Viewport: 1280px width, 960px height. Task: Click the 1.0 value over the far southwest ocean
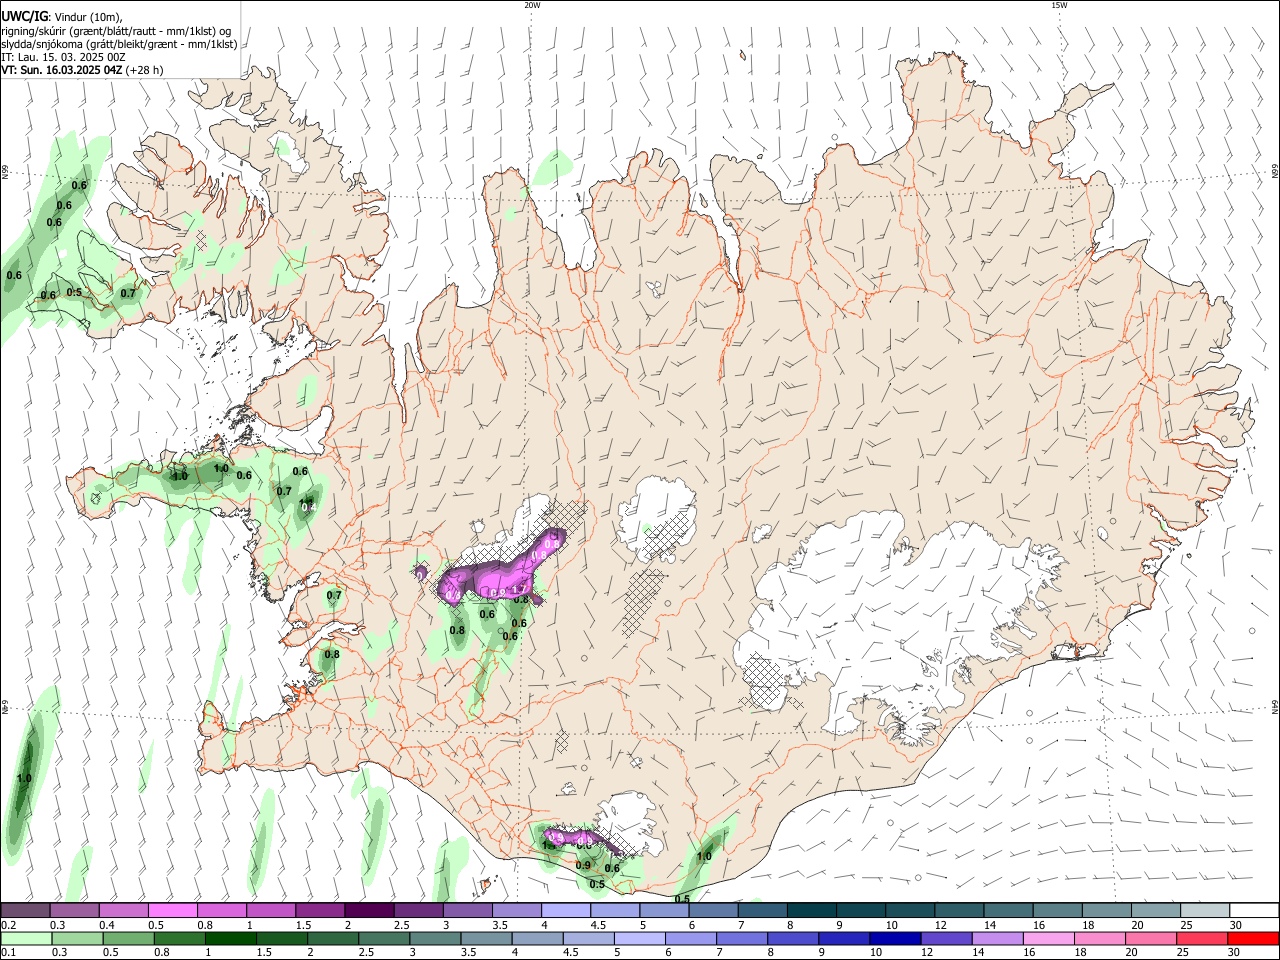point(25,778)
